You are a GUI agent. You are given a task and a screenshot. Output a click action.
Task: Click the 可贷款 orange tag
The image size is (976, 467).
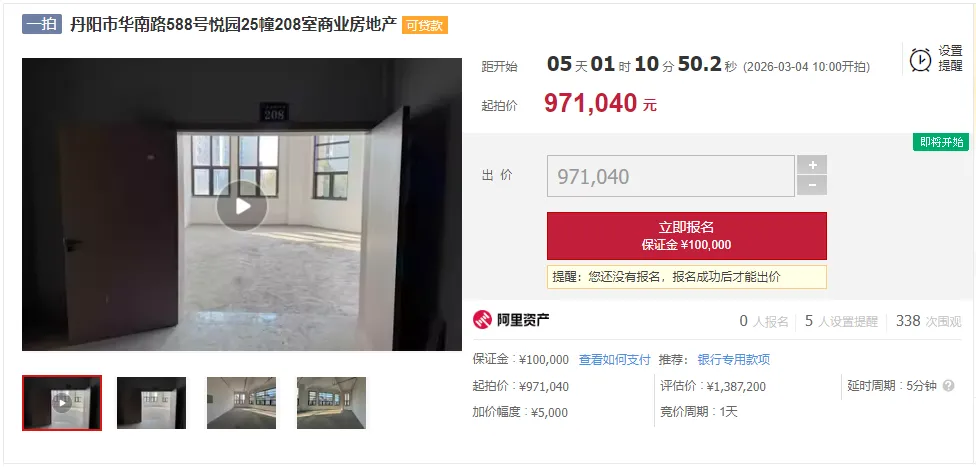425,25
